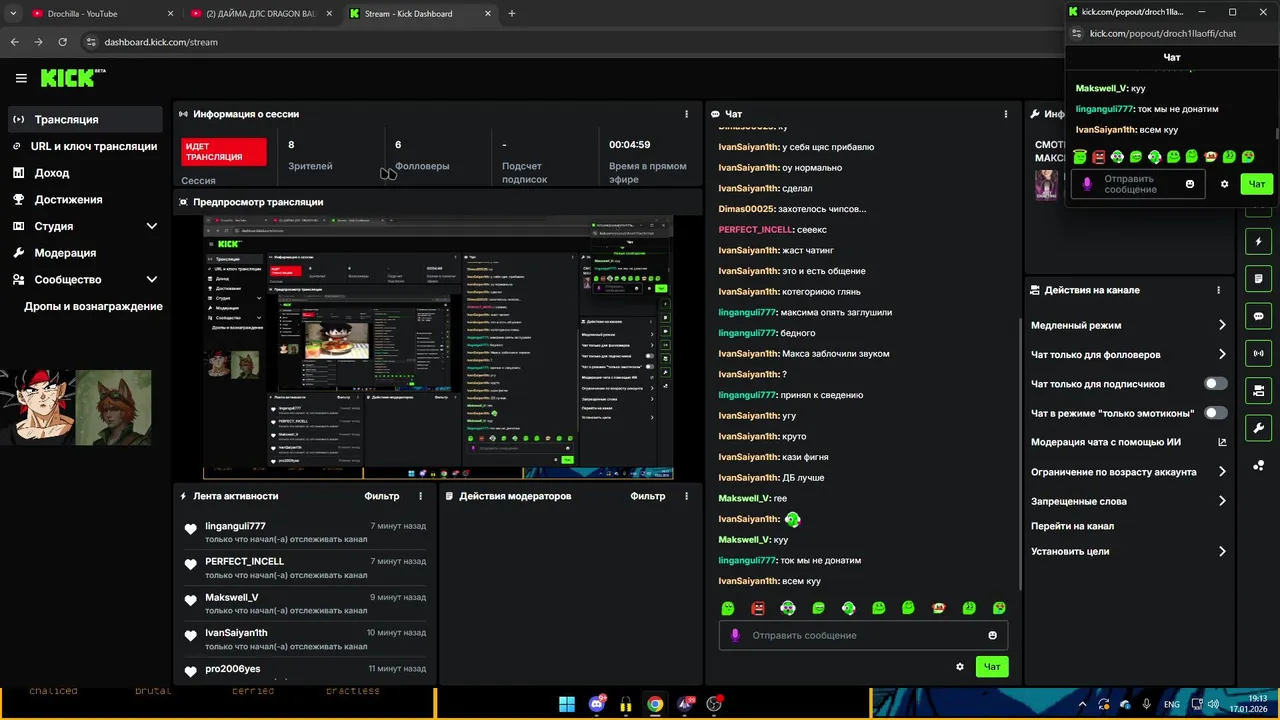Viewport: 1280px width, 720px height.
Task: Open account age restriction chevron
Action: pos(1222,472)
